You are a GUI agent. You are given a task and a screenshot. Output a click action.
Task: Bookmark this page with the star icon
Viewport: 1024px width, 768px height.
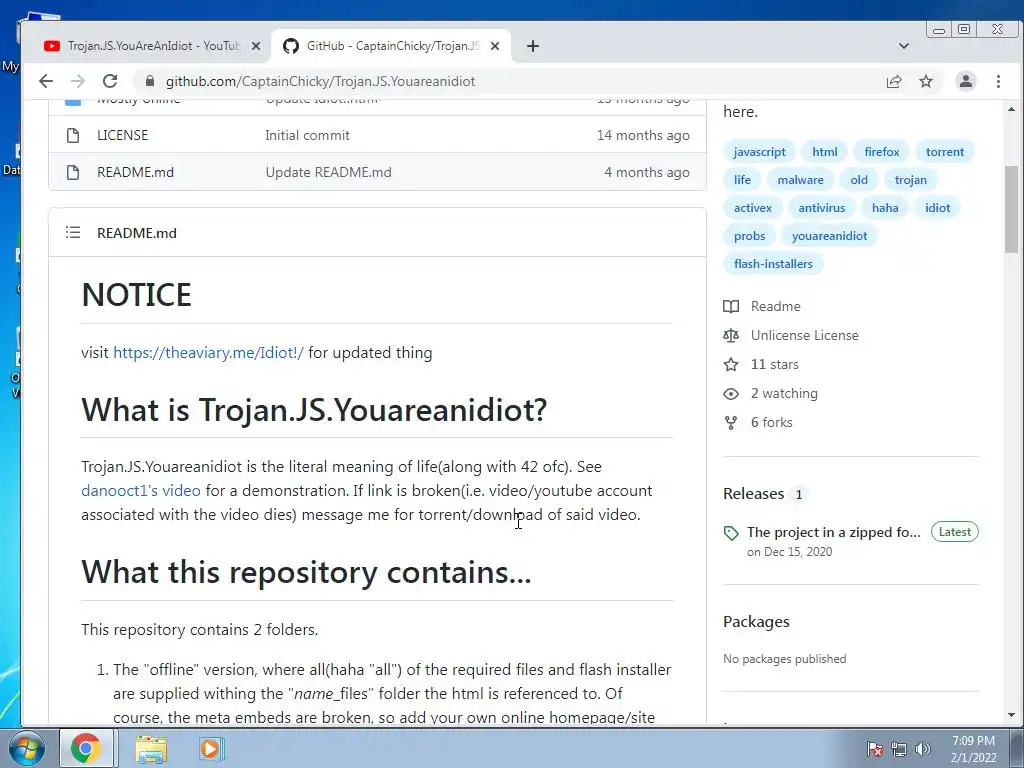[x=926, y=81]
